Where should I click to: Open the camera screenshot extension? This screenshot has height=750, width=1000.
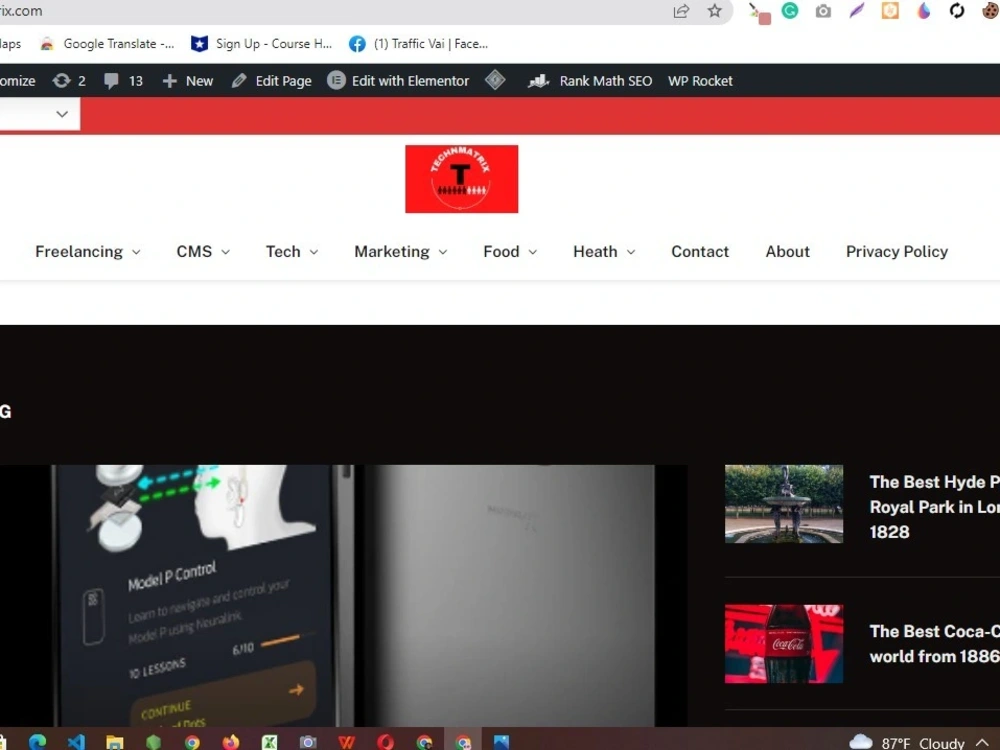(823, 12)
